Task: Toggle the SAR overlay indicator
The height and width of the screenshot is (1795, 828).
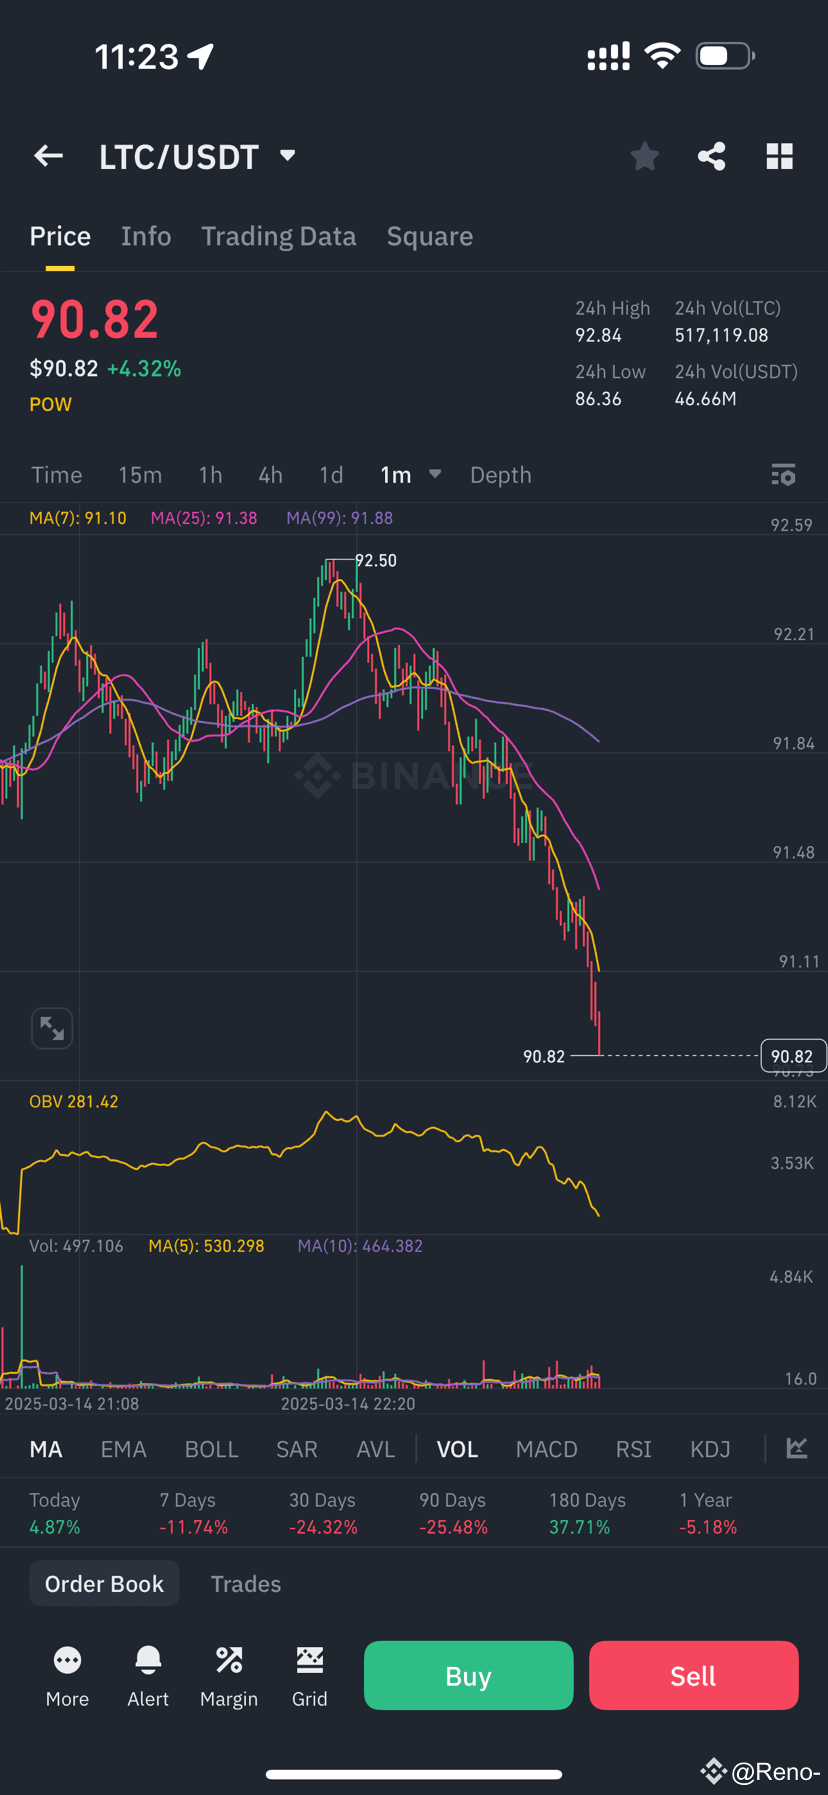Action: pos(297,1449)
